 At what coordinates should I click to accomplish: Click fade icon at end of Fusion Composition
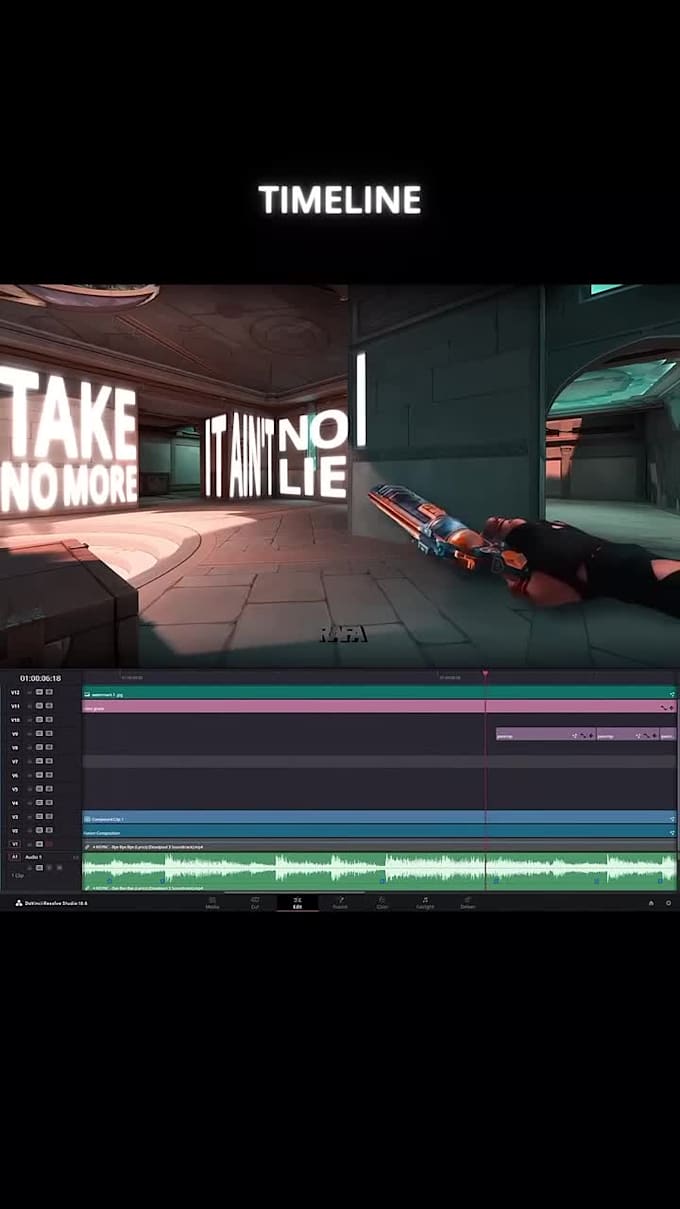[x=672, y=831]
